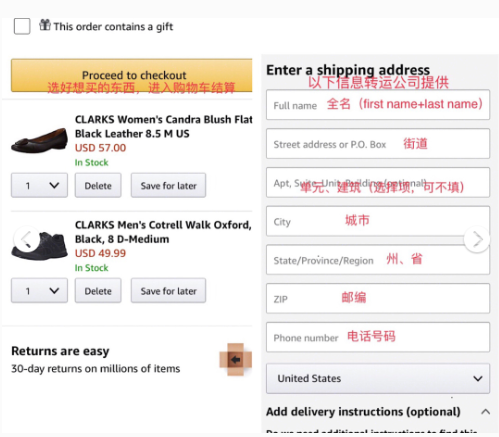Click the gift box icon
Image resolution: width=499 pixels, height=437 pixels.
[45, 25]
